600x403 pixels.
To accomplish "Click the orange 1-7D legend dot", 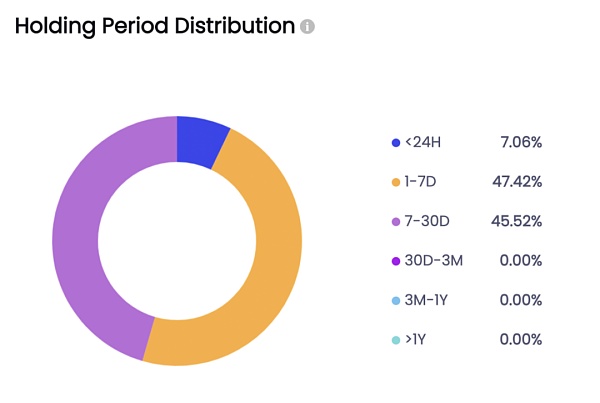I will [396, 182].
